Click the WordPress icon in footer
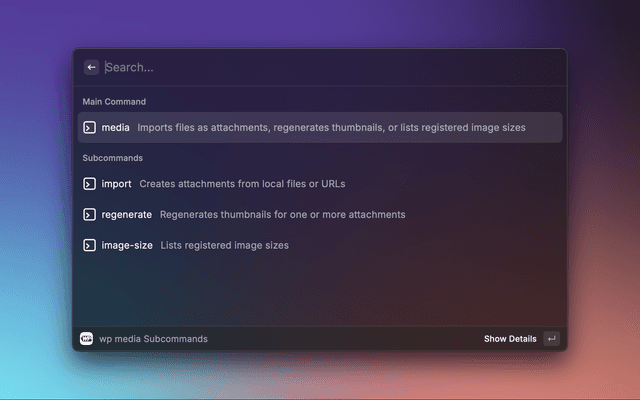 tap(87, 339)
